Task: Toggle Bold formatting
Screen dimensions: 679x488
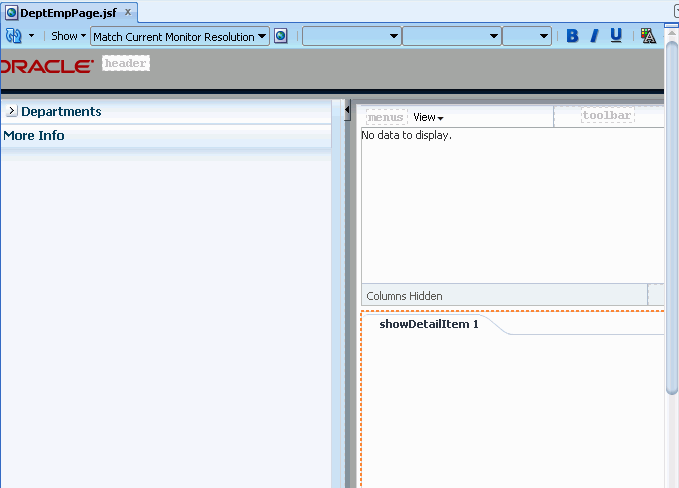Action: [x=572, y=36]
